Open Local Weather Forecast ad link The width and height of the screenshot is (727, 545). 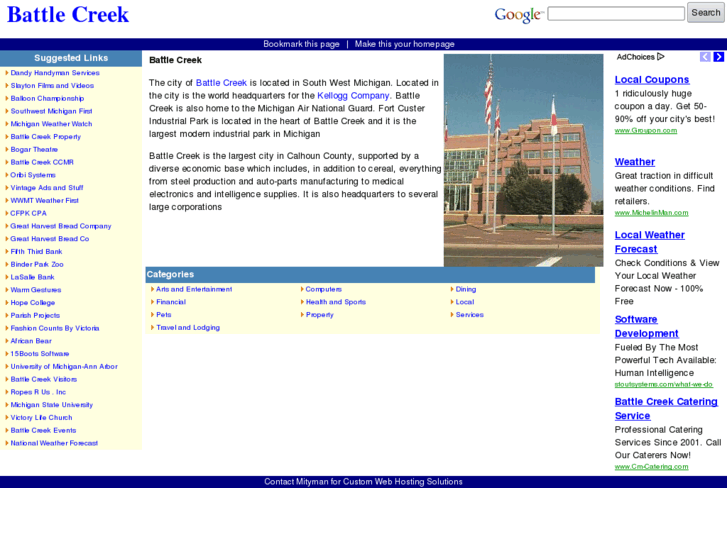pos(650,242)
